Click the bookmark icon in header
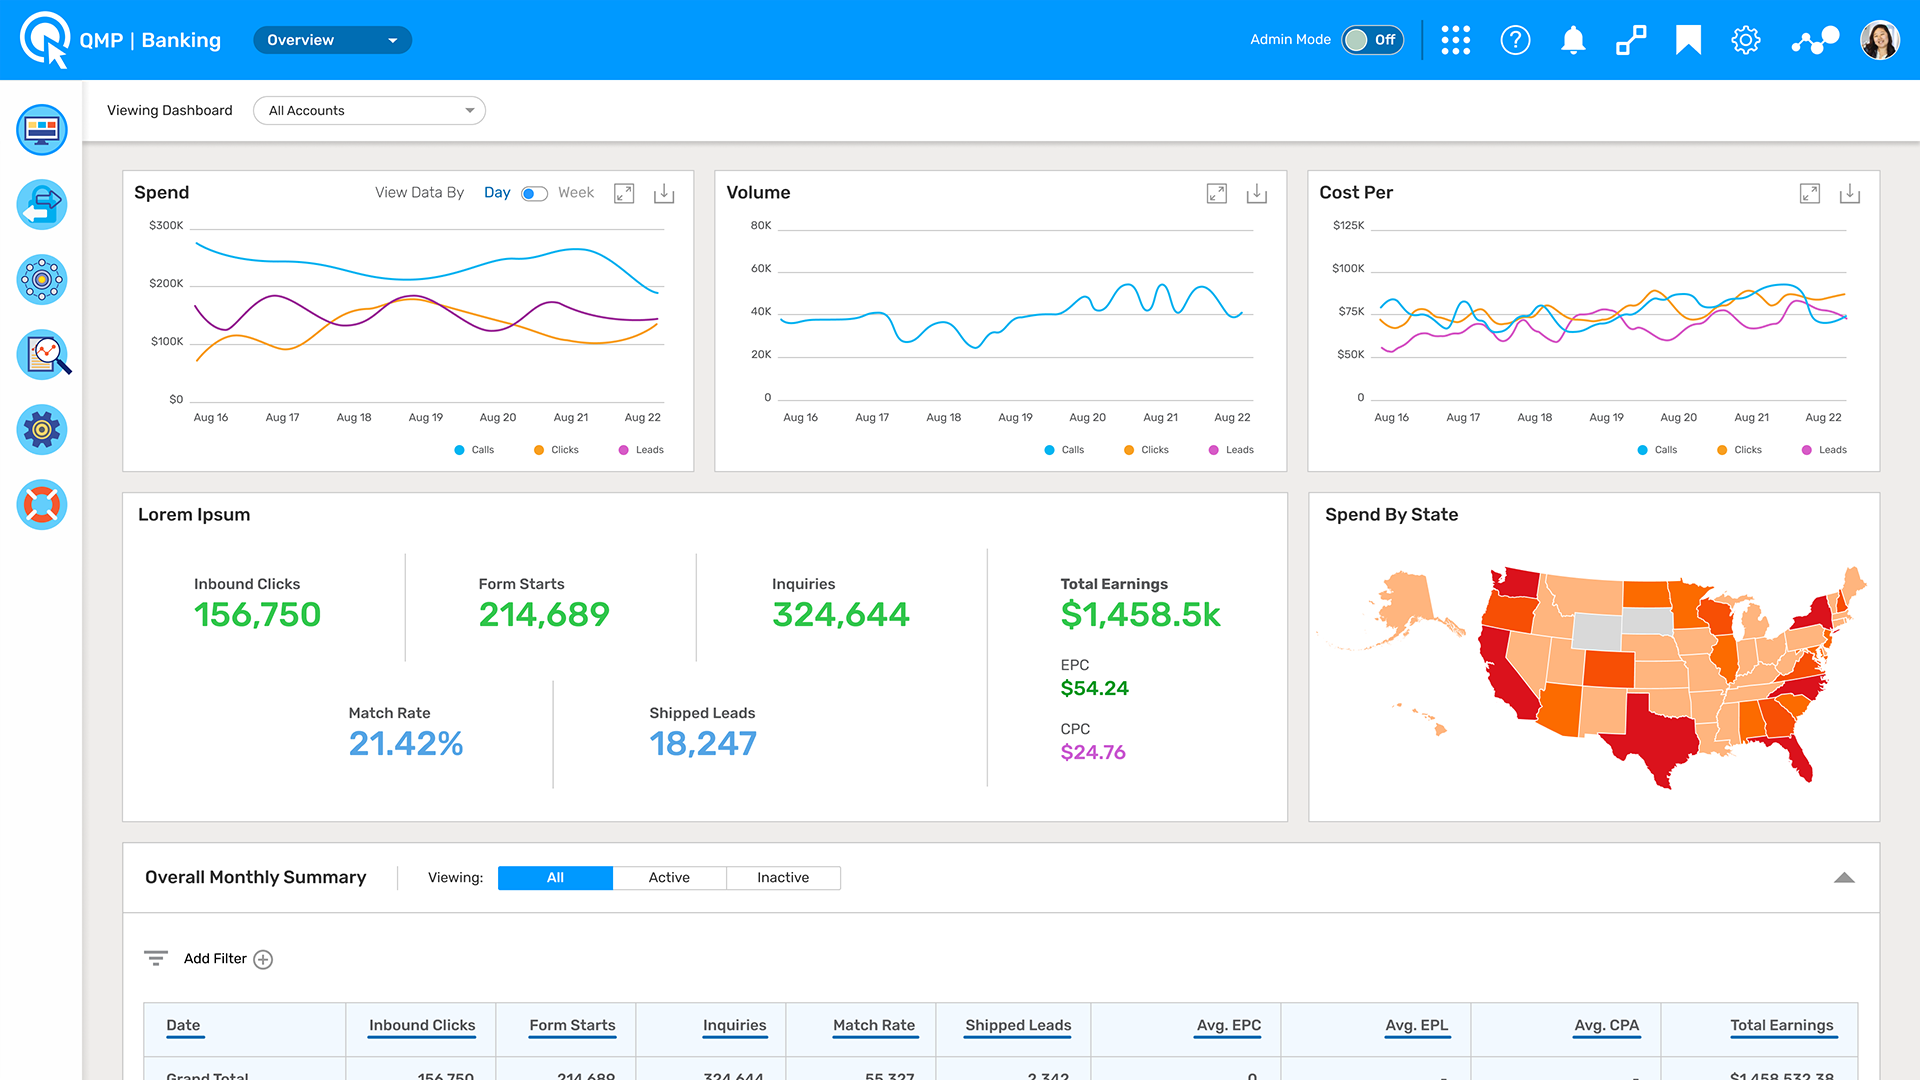Viewport: 1920px width, 1080px height. (1688, 40)
